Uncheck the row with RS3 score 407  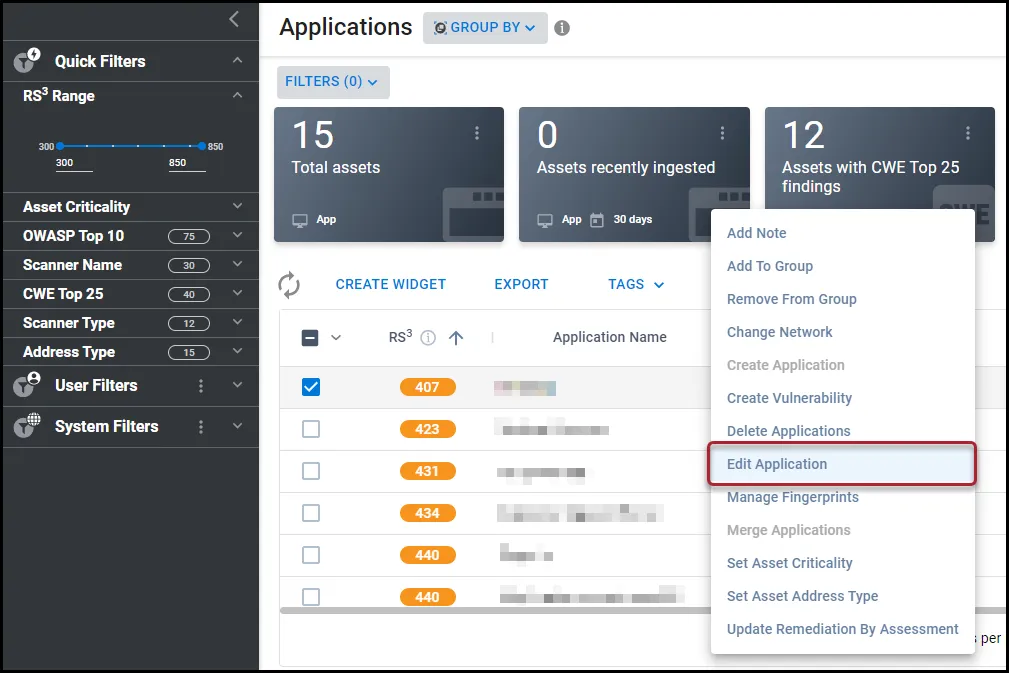point(311,387)
